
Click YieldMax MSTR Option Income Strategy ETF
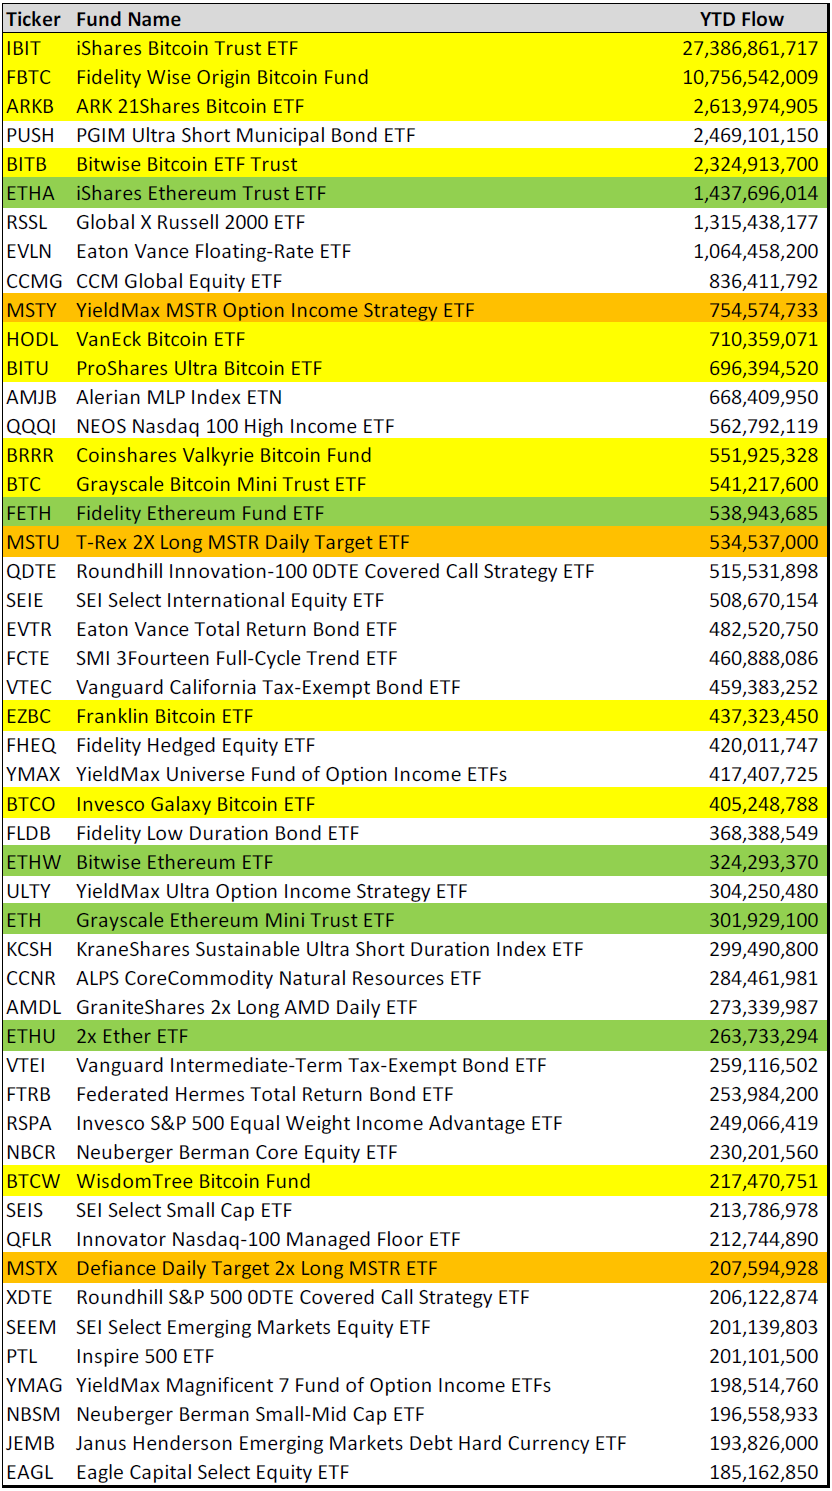276,310
